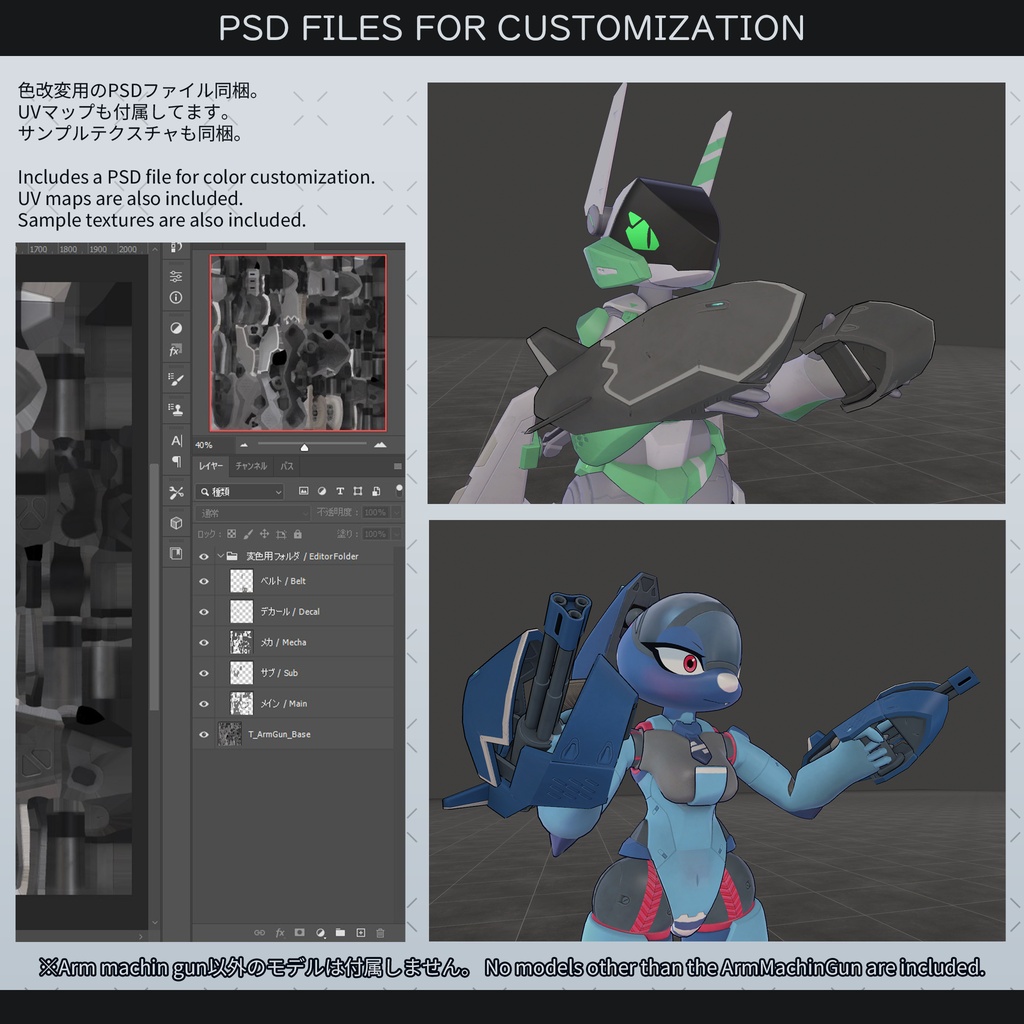
Task: Open the Character panel icon
Action: tap(176, 440)
